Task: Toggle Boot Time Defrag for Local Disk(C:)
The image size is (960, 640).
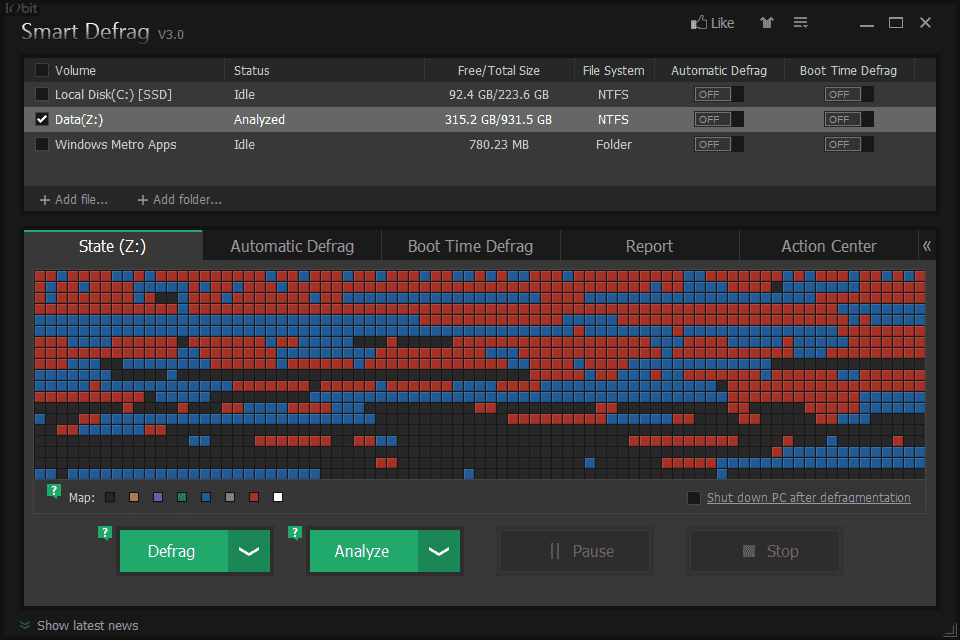Action: coord(849,94)
